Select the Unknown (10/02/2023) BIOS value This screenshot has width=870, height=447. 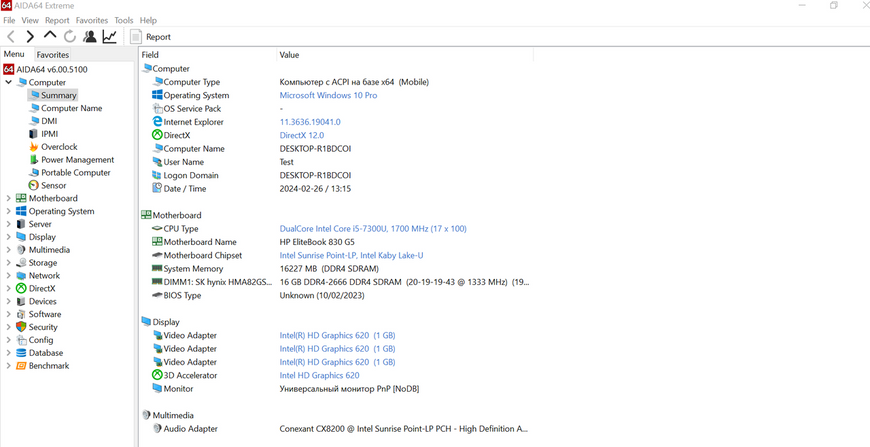click(322, 296)
